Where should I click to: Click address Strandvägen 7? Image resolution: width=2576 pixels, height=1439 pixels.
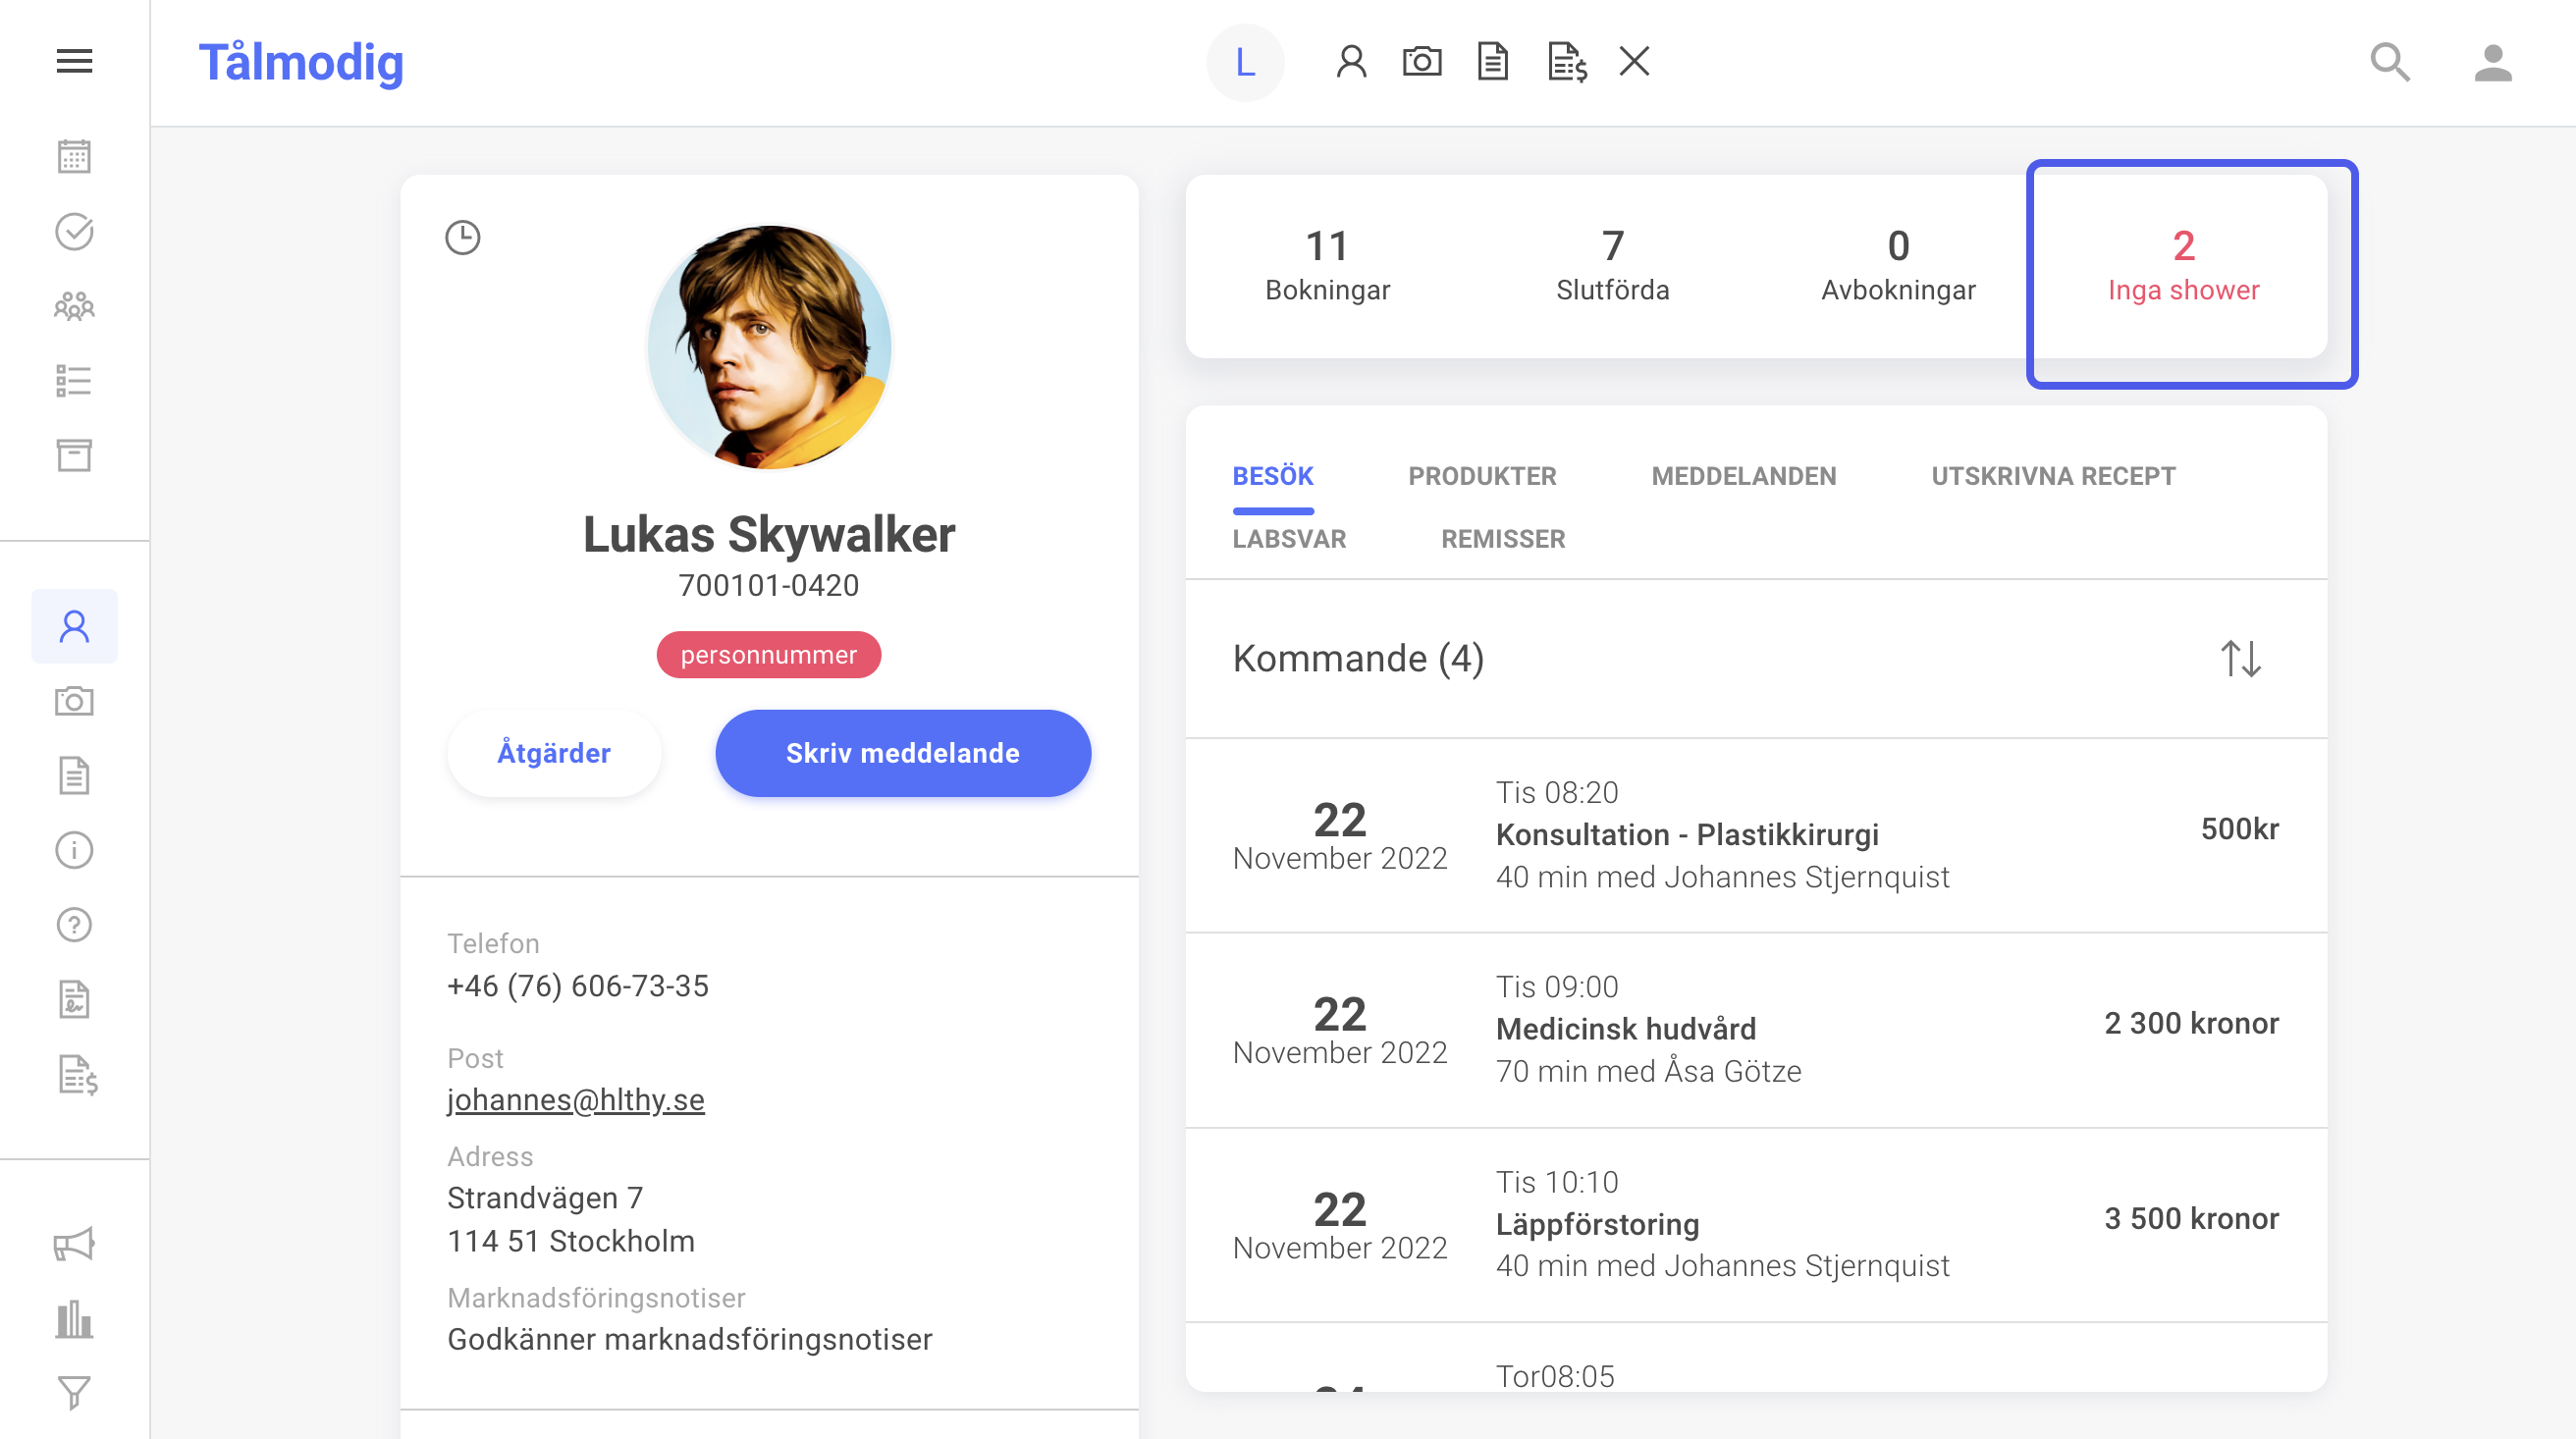click(x=545, y=1198)
